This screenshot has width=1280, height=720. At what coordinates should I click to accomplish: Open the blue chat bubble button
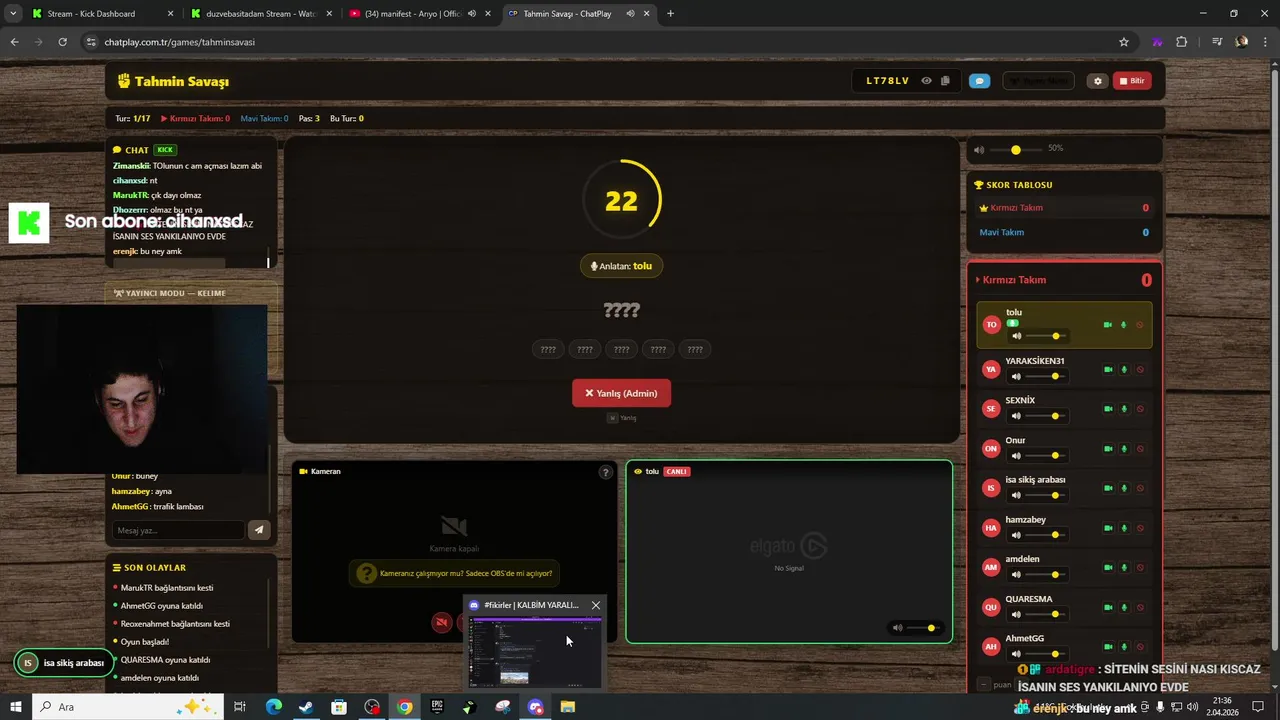pyautogui.click(x=980, y=81)
